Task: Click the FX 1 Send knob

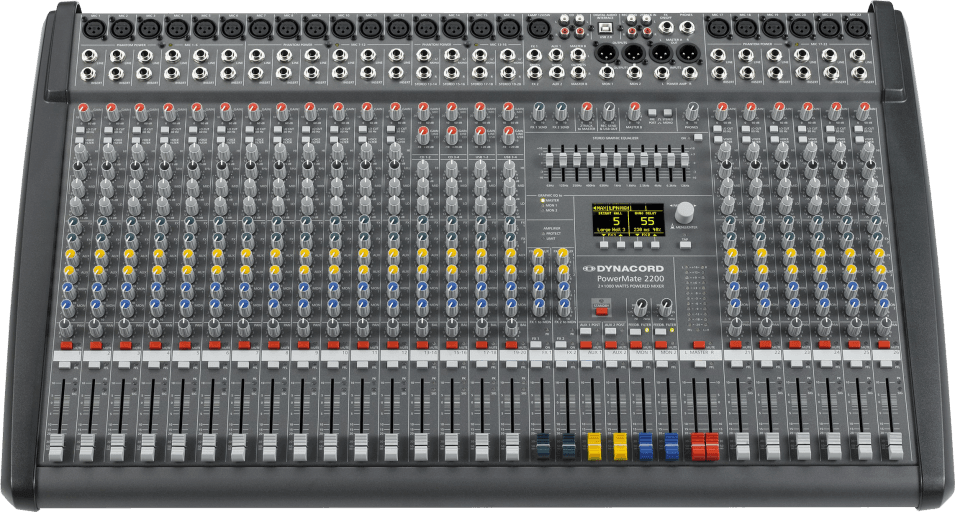Action: [x=538, y=113]
